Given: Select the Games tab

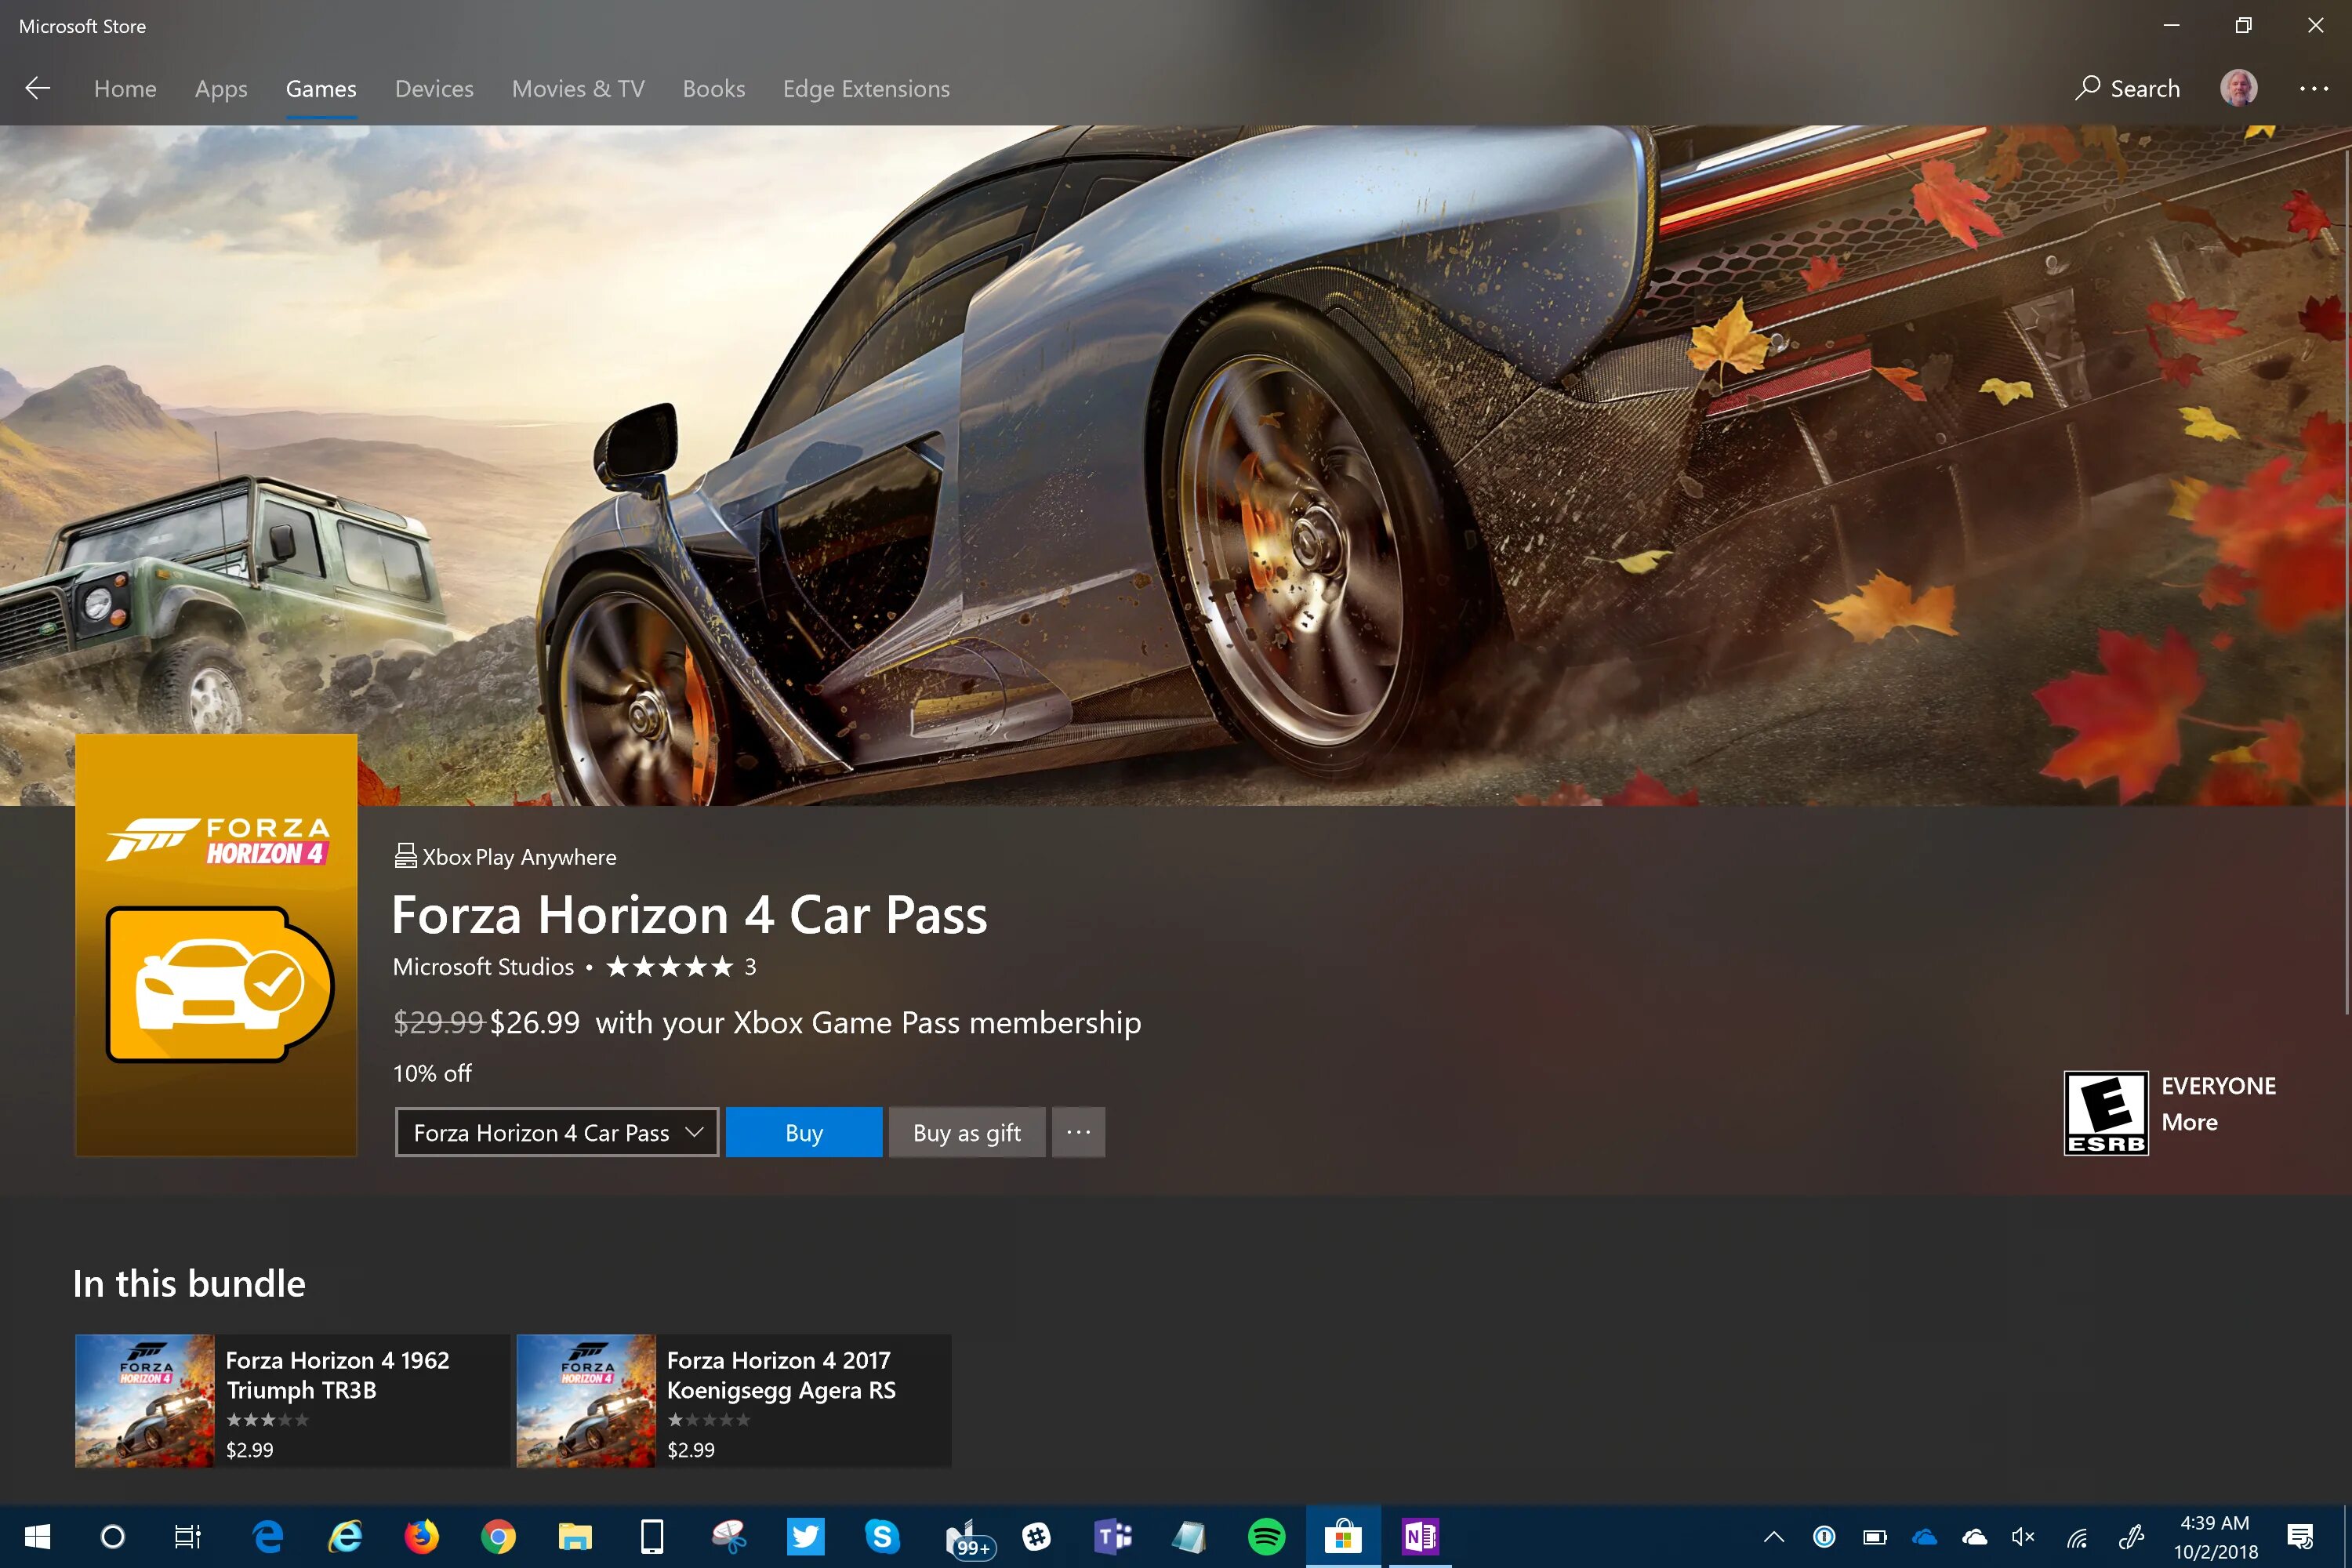Looking at the screenshot, I should pyautogui.click(x=321, y=88).
